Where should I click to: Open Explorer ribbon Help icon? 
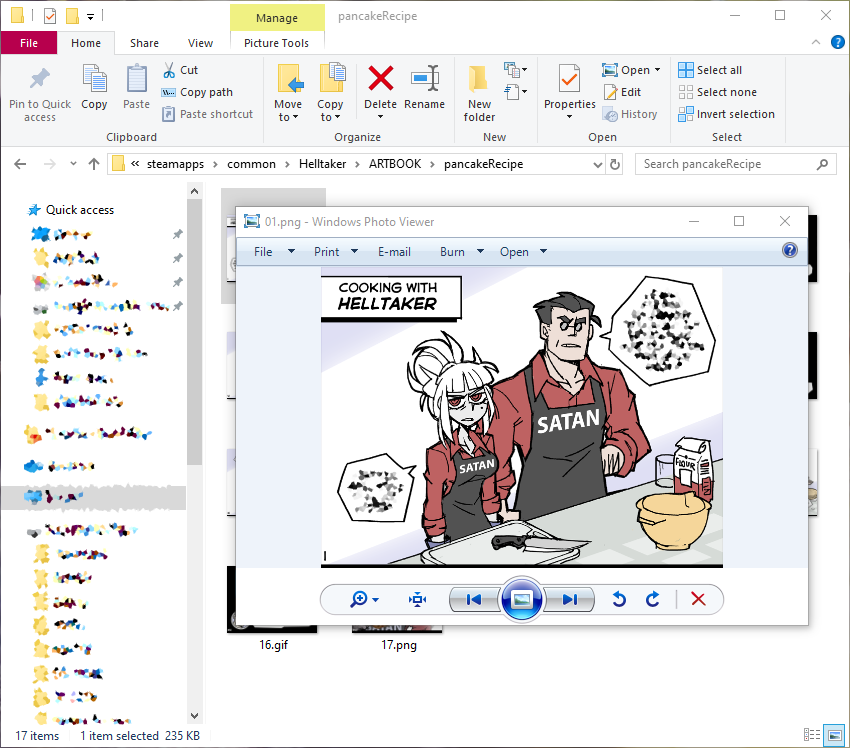[x=838, y=42]
